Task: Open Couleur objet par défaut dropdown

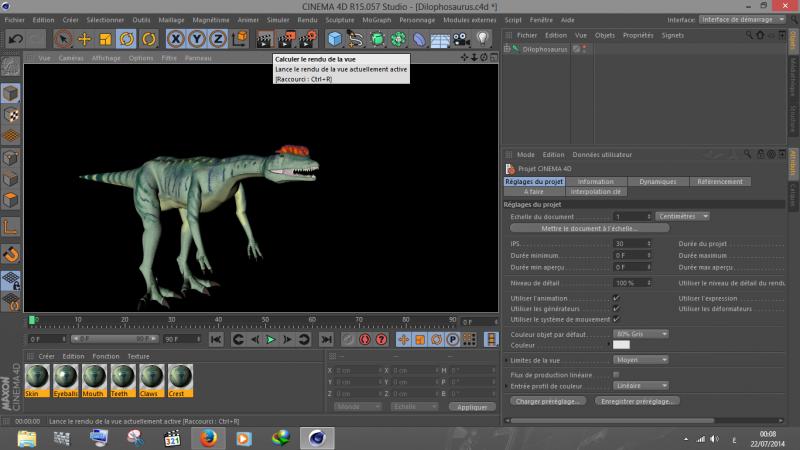Action: 641,334
